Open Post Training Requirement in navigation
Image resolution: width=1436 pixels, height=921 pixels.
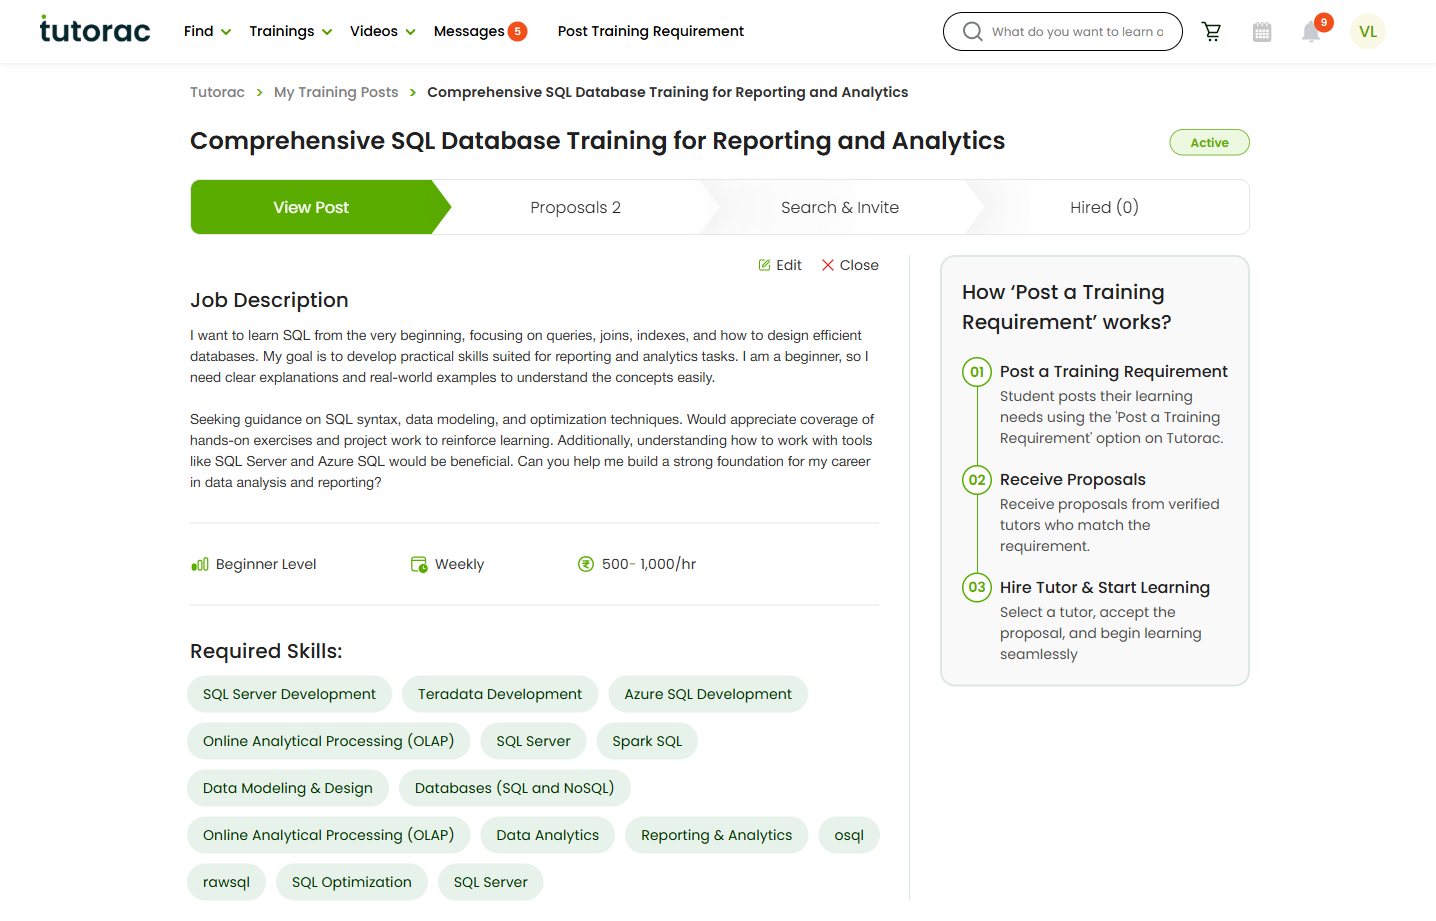point(651,31)
